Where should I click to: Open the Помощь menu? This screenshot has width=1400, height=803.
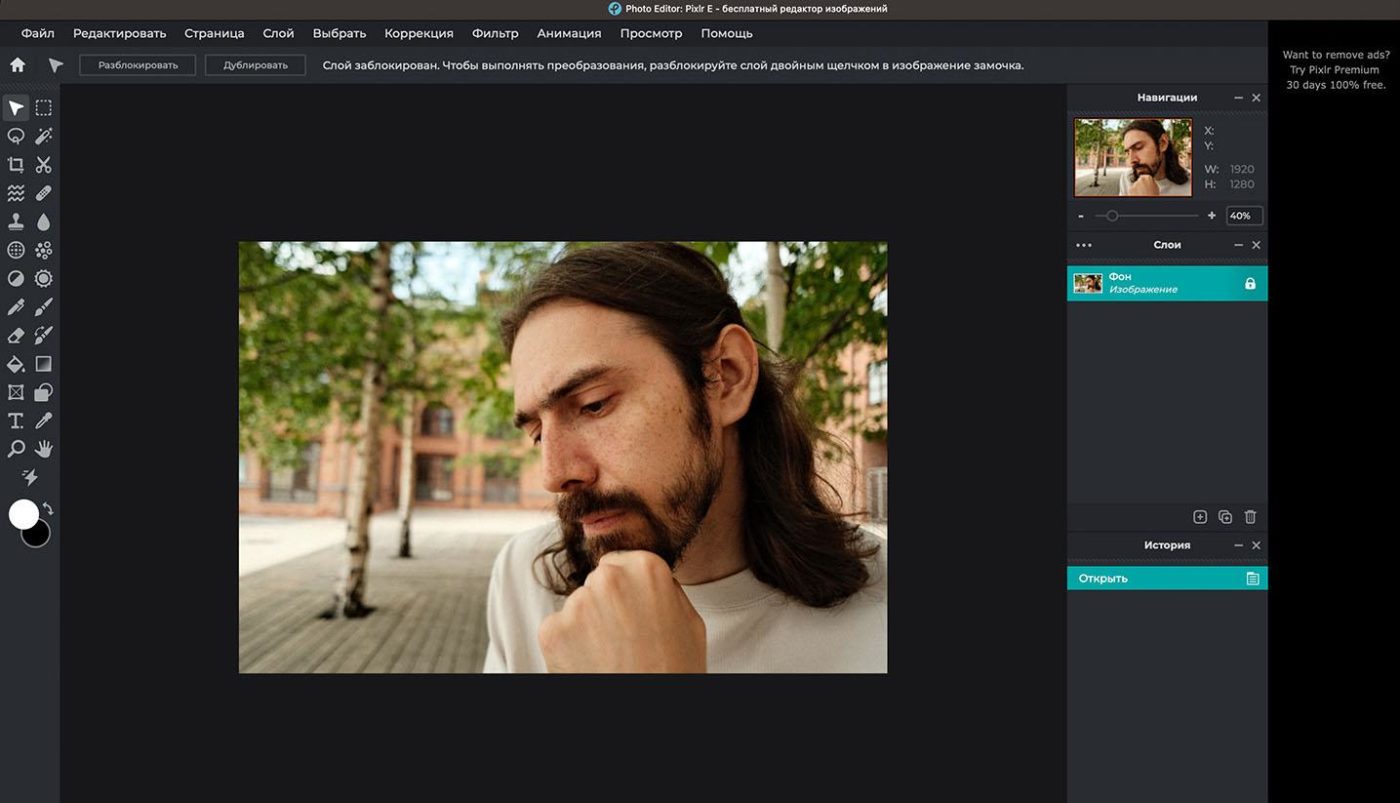point(727,33)
